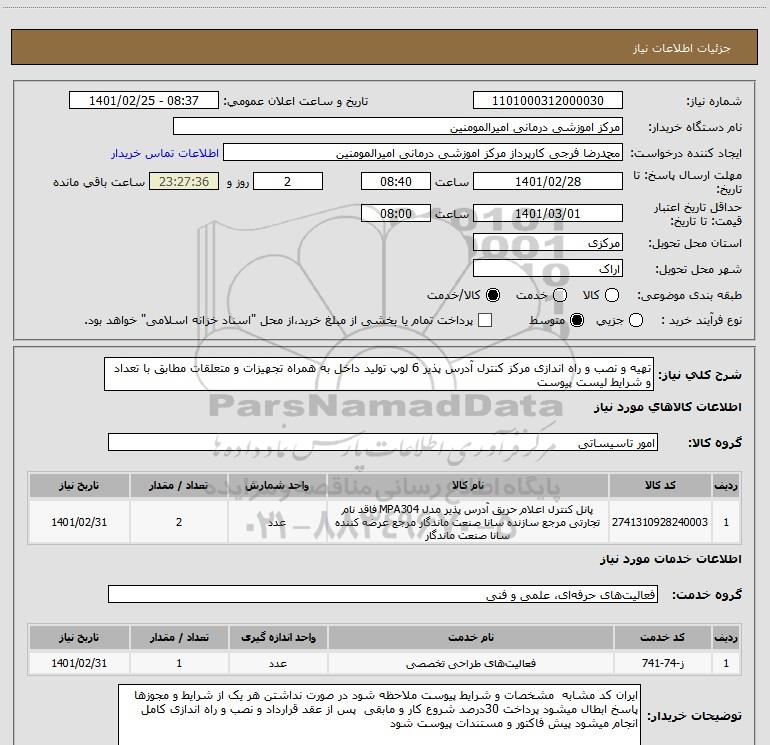Screen dimensions: 770x745
Task: Toggle the اسناد خزانه اسلامی payment checkbox
Action: coord(485,321)
